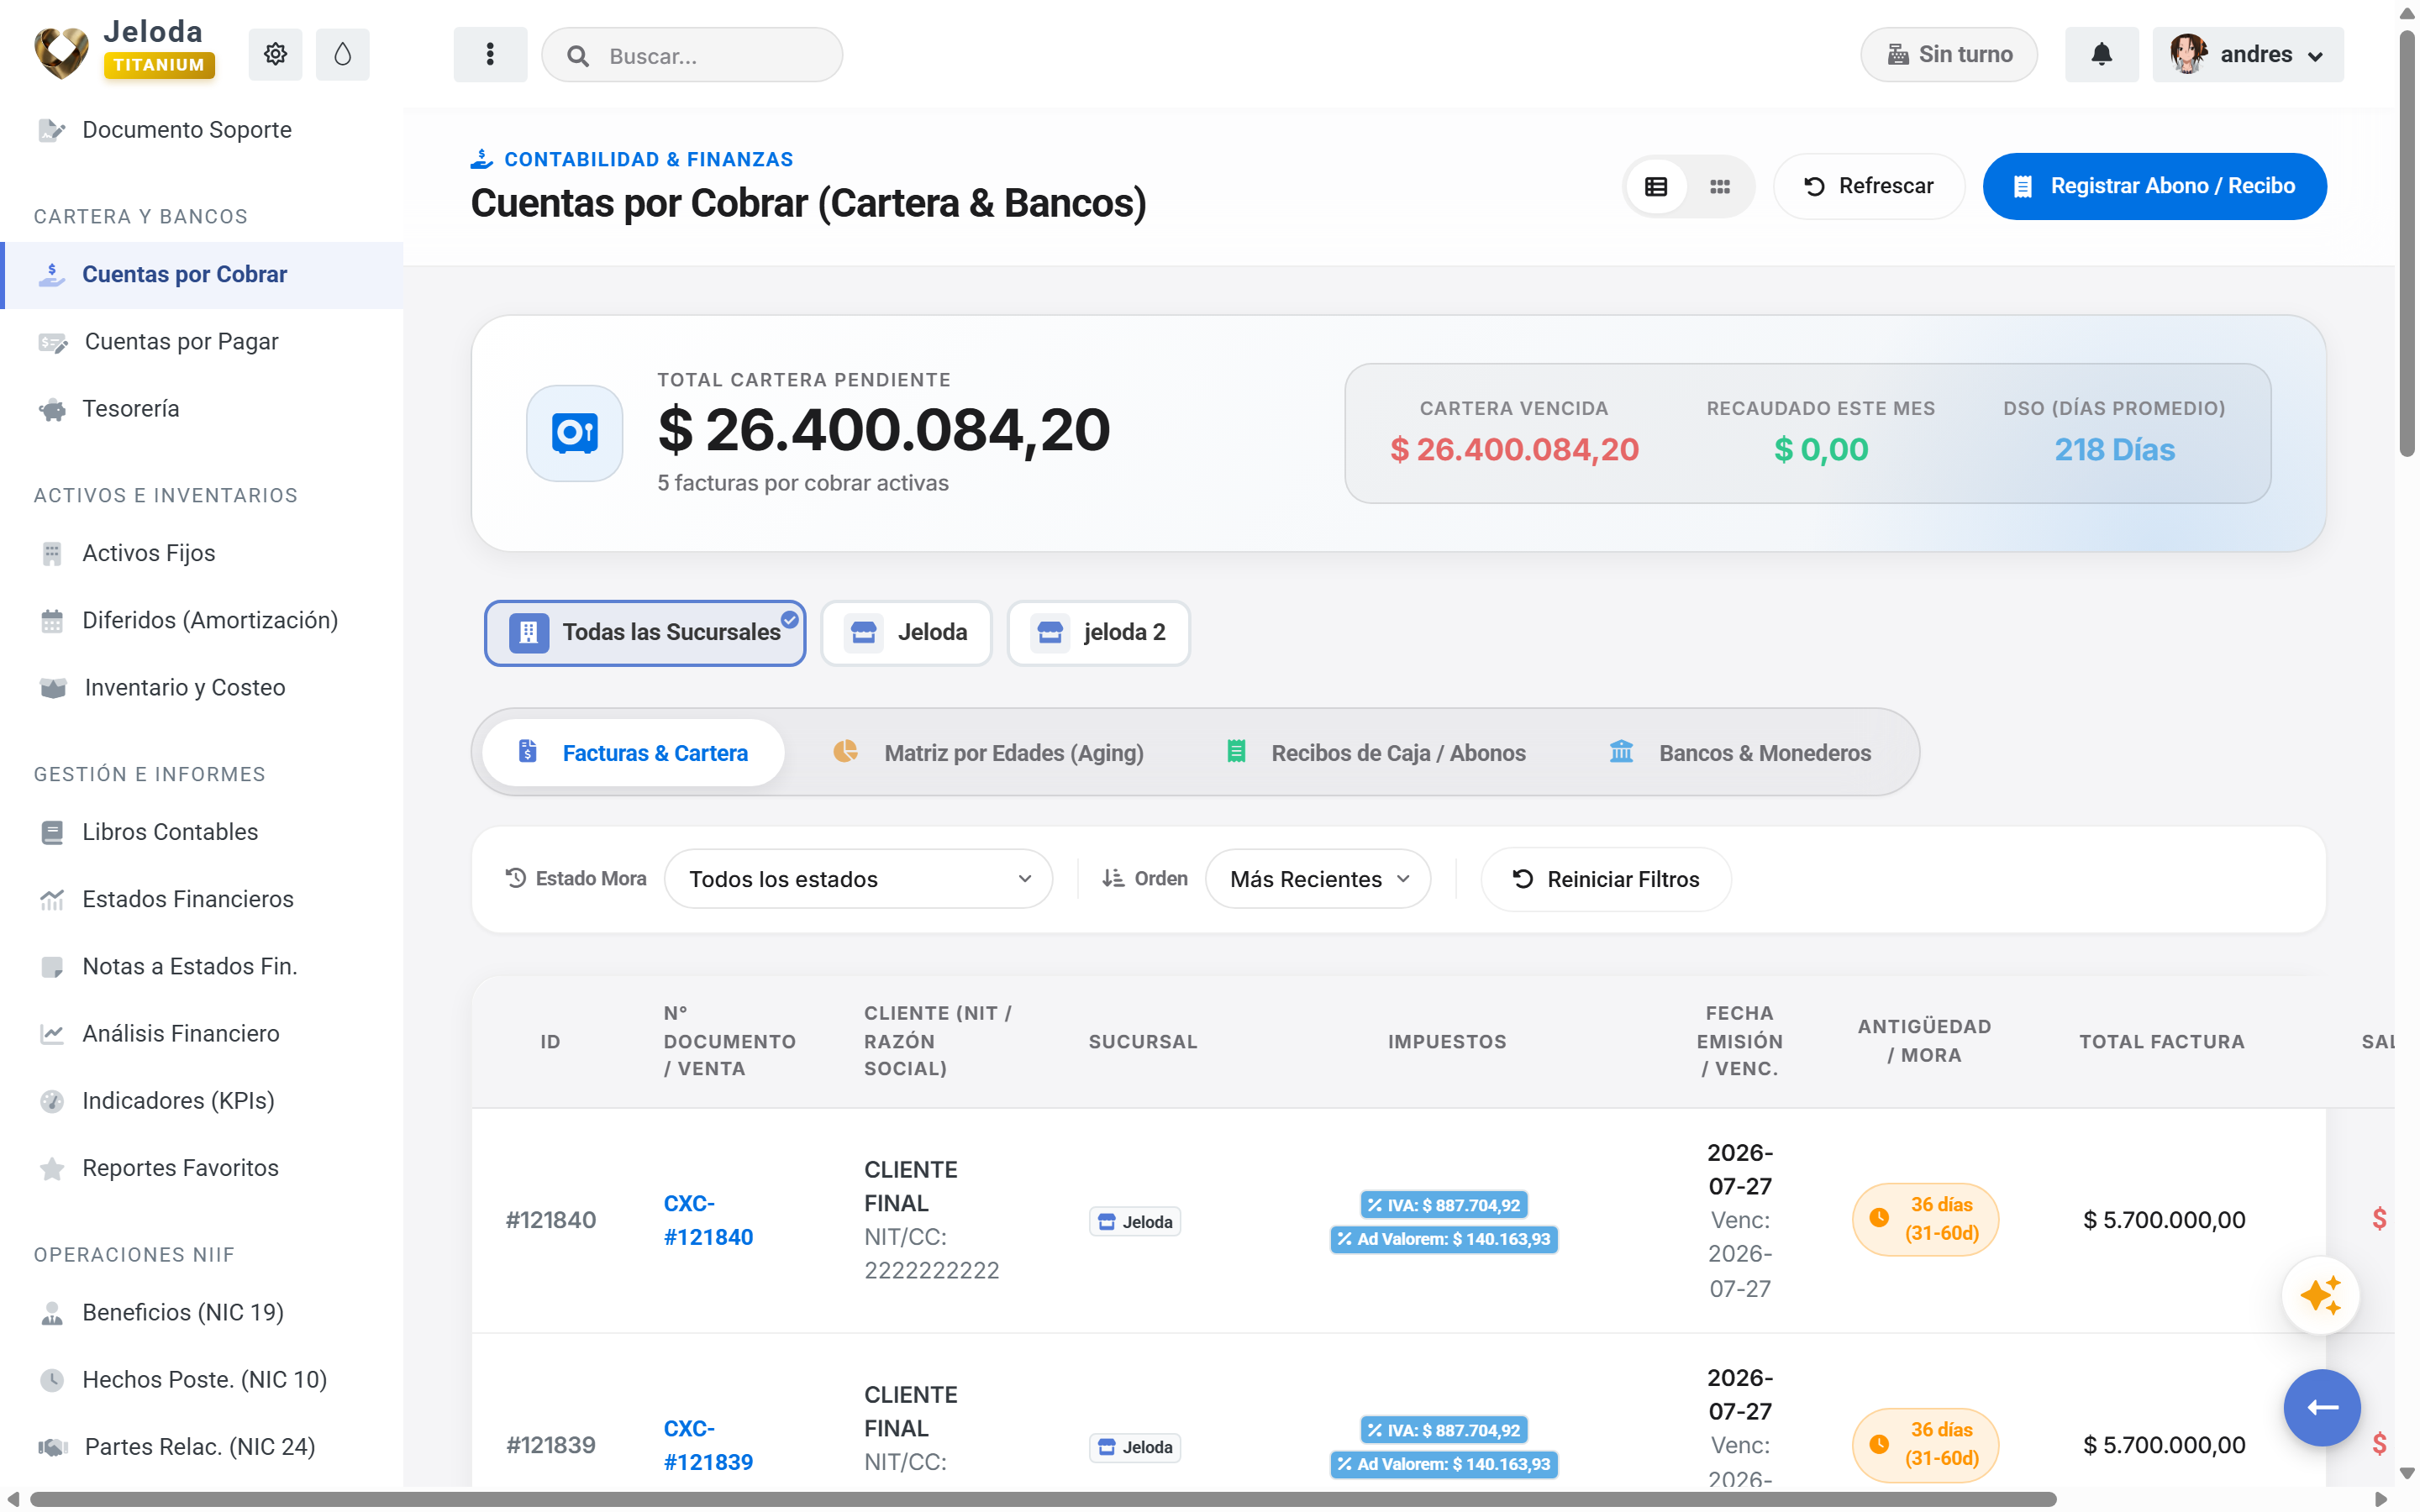Click the horizontal scrollbar thumb

click(x=1042, y=1499)
